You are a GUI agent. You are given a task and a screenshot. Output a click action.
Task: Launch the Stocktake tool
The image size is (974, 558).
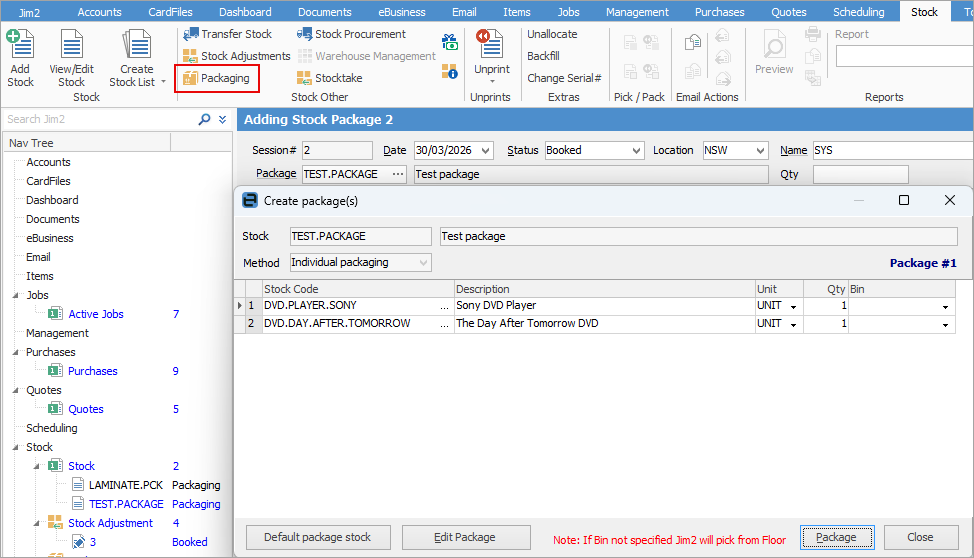(x=330, y=78)
